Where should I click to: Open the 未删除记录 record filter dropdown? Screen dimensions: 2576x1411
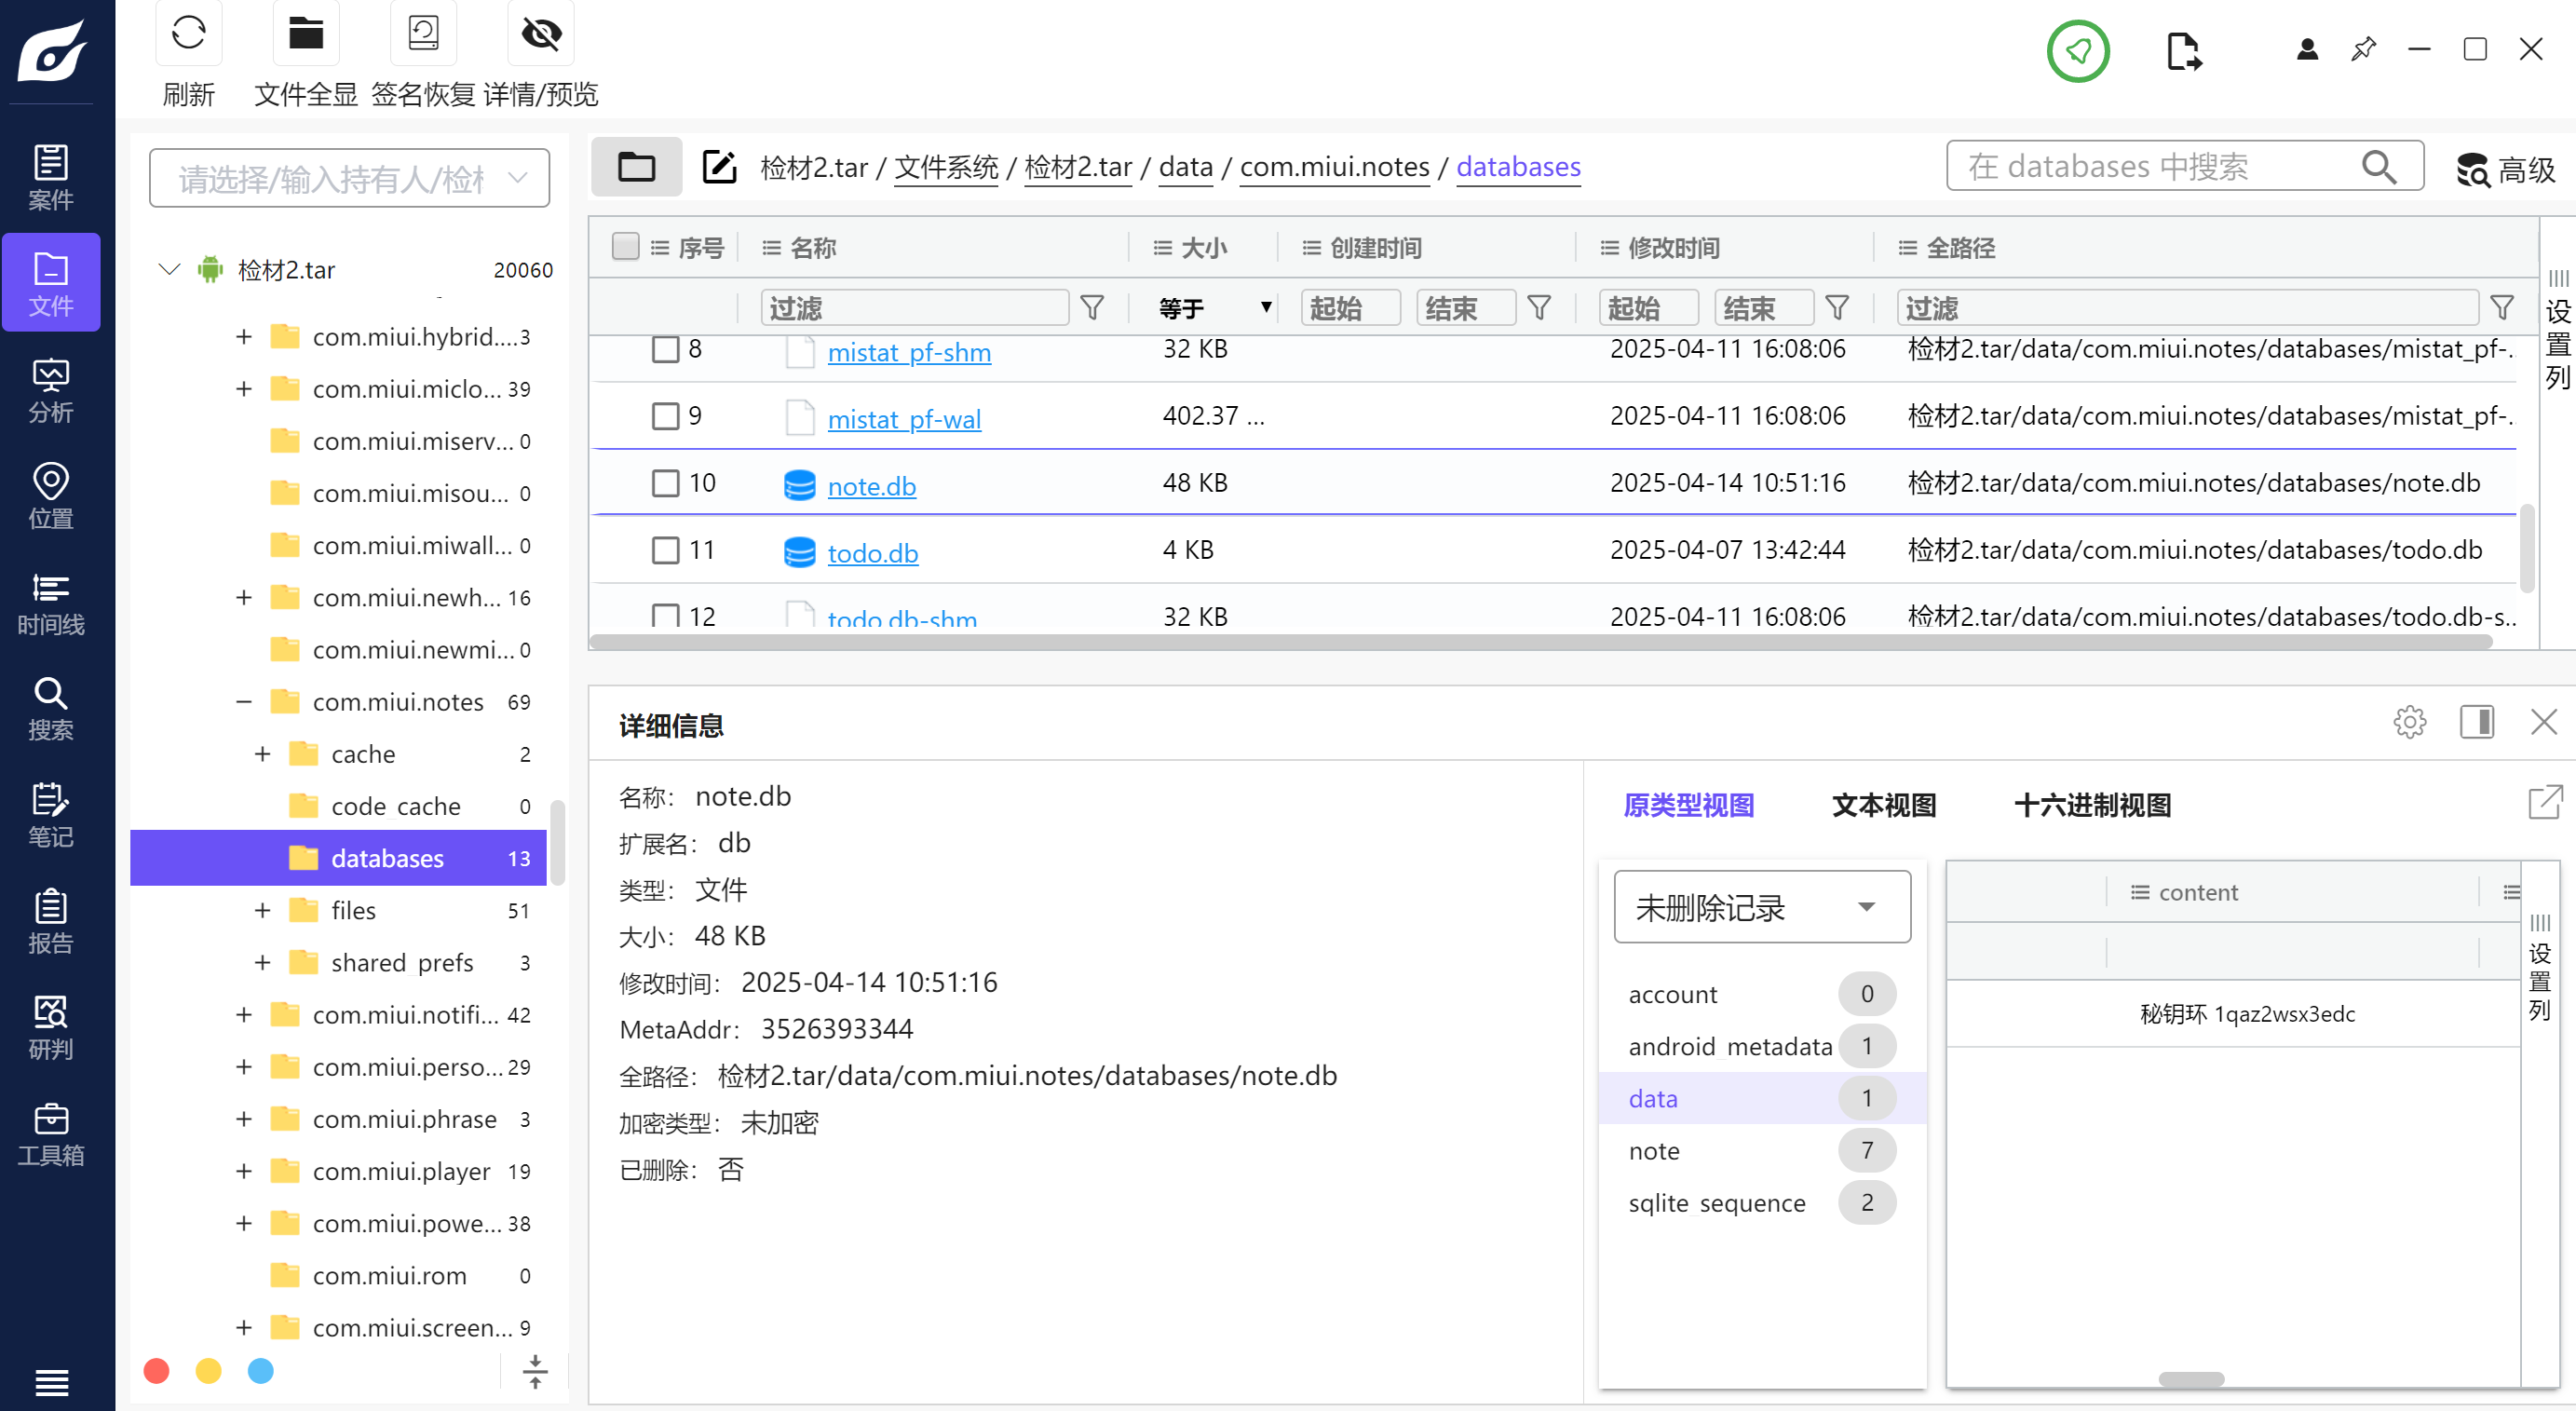(x=1762, y=907)
